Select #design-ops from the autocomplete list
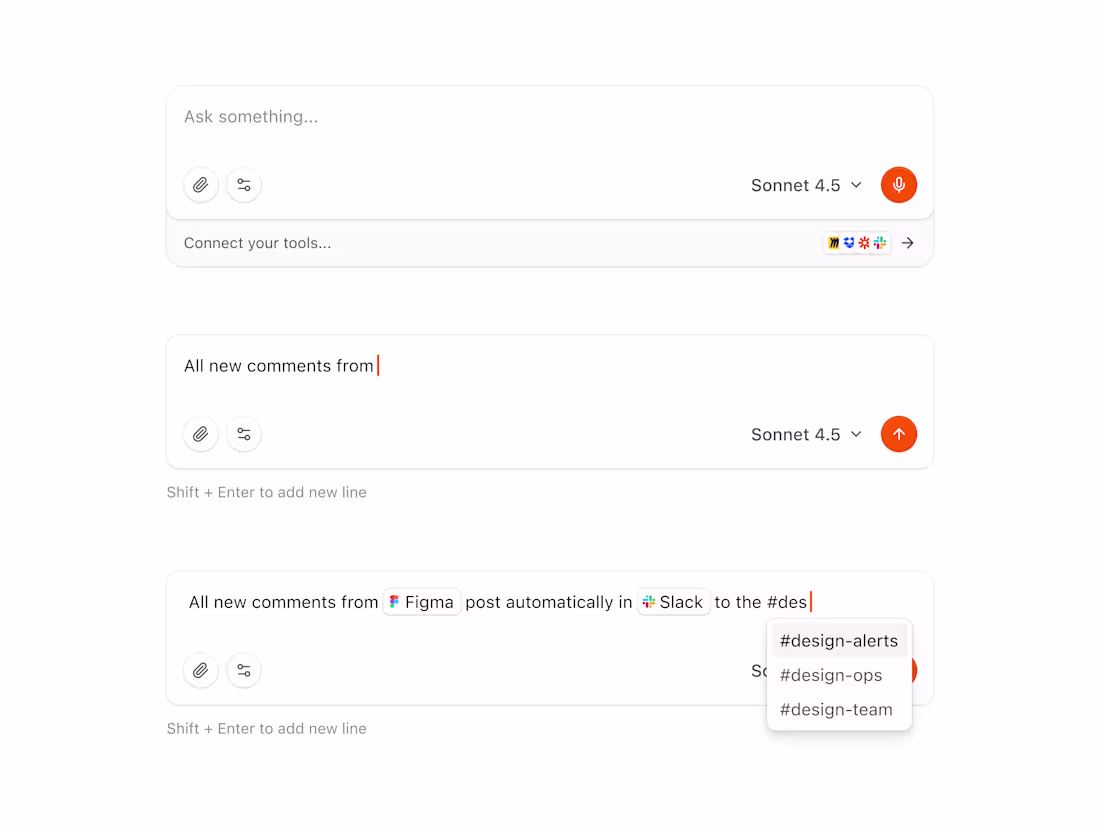 point(831,675)
